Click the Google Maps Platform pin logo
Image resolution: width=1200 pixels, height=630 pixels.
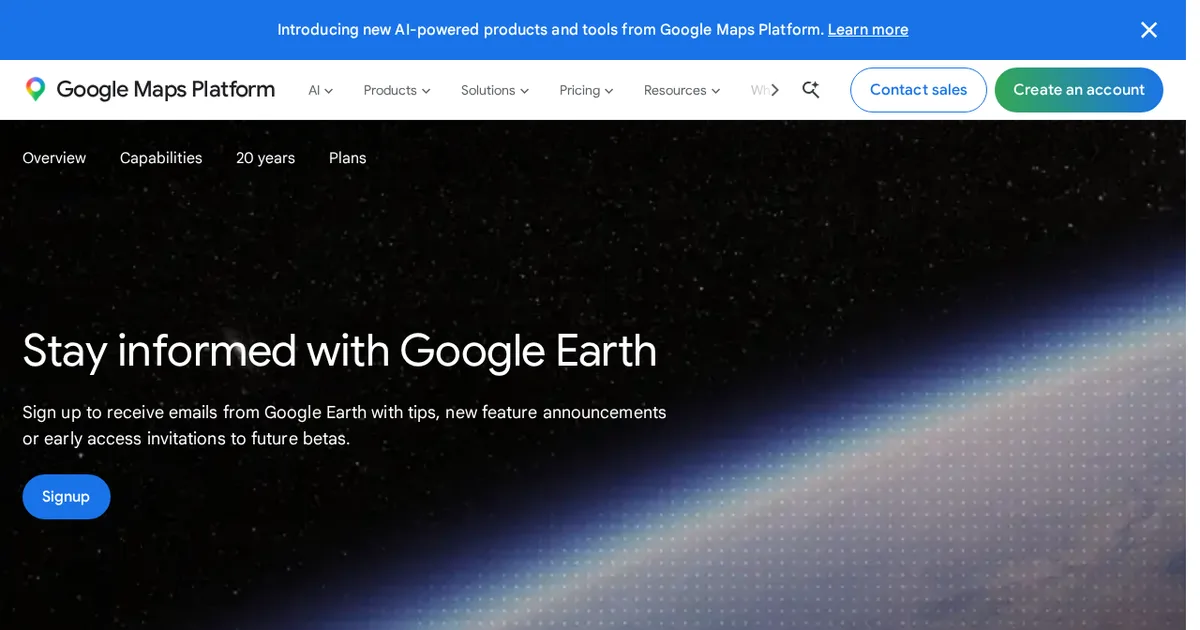(x=36, y=90)
